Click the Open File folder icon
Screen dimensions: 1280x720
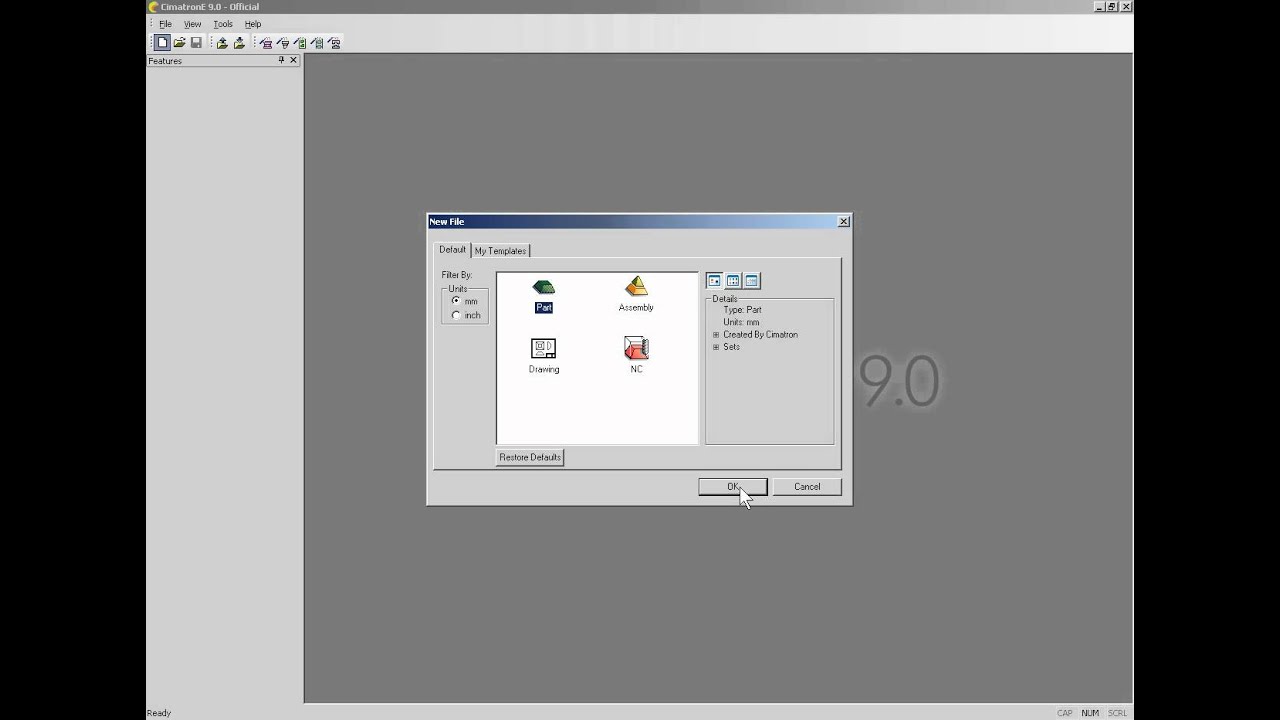point(179,43)
